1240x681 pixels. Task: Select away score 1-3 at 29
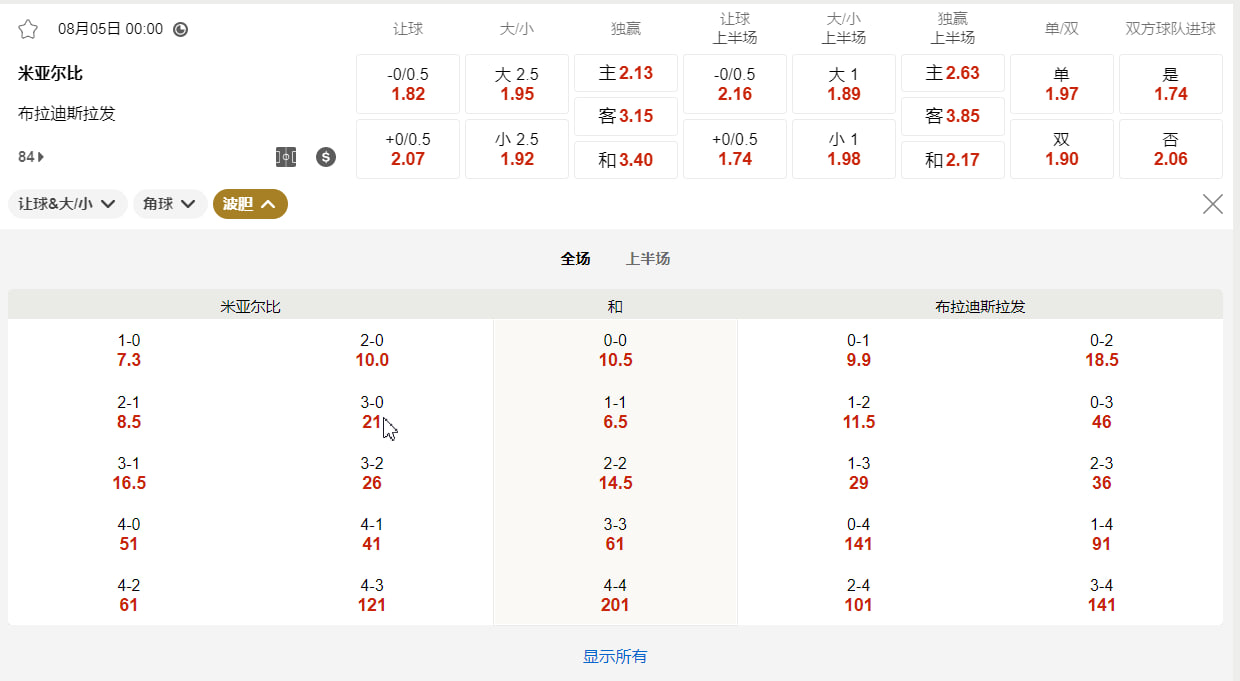coord(858,473)
